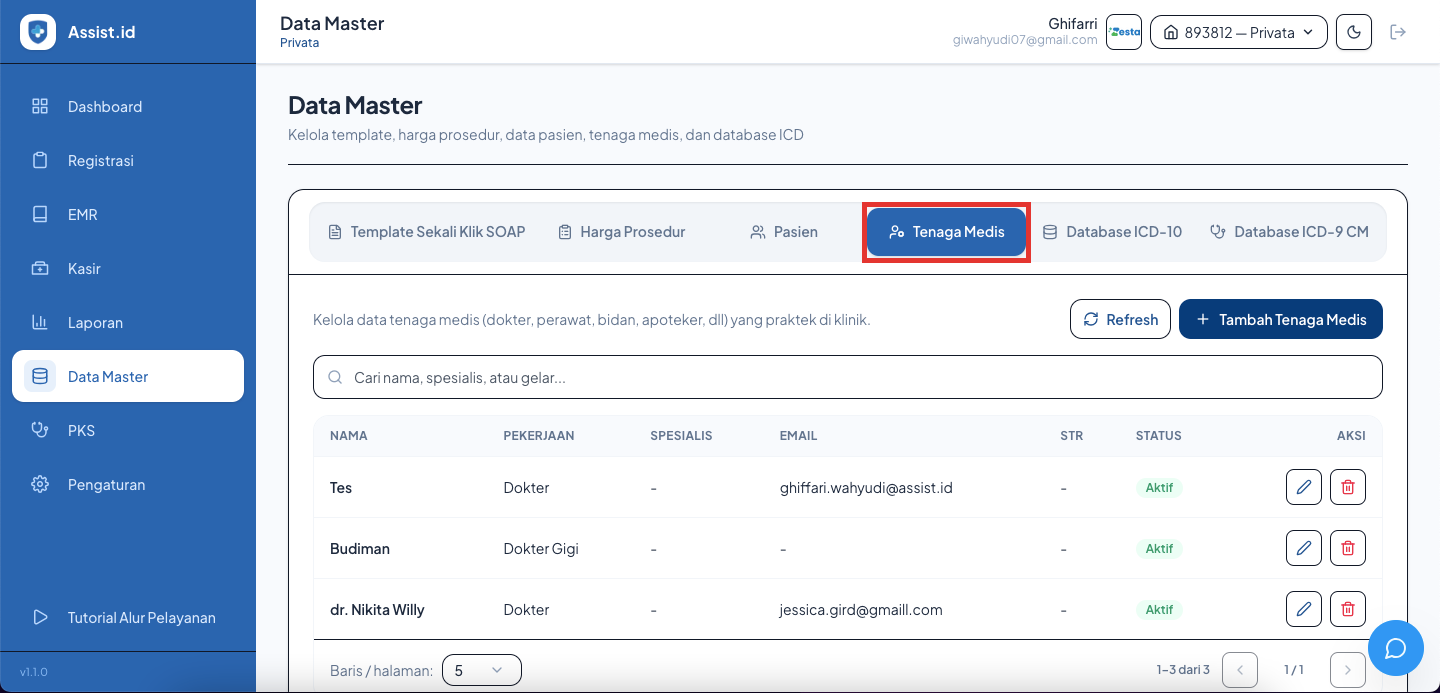Screen dimensions: 1440x693
Task: Select Template Sekali Klik SOAP tab
Action: pyautogui.click(x=427, y=232)
